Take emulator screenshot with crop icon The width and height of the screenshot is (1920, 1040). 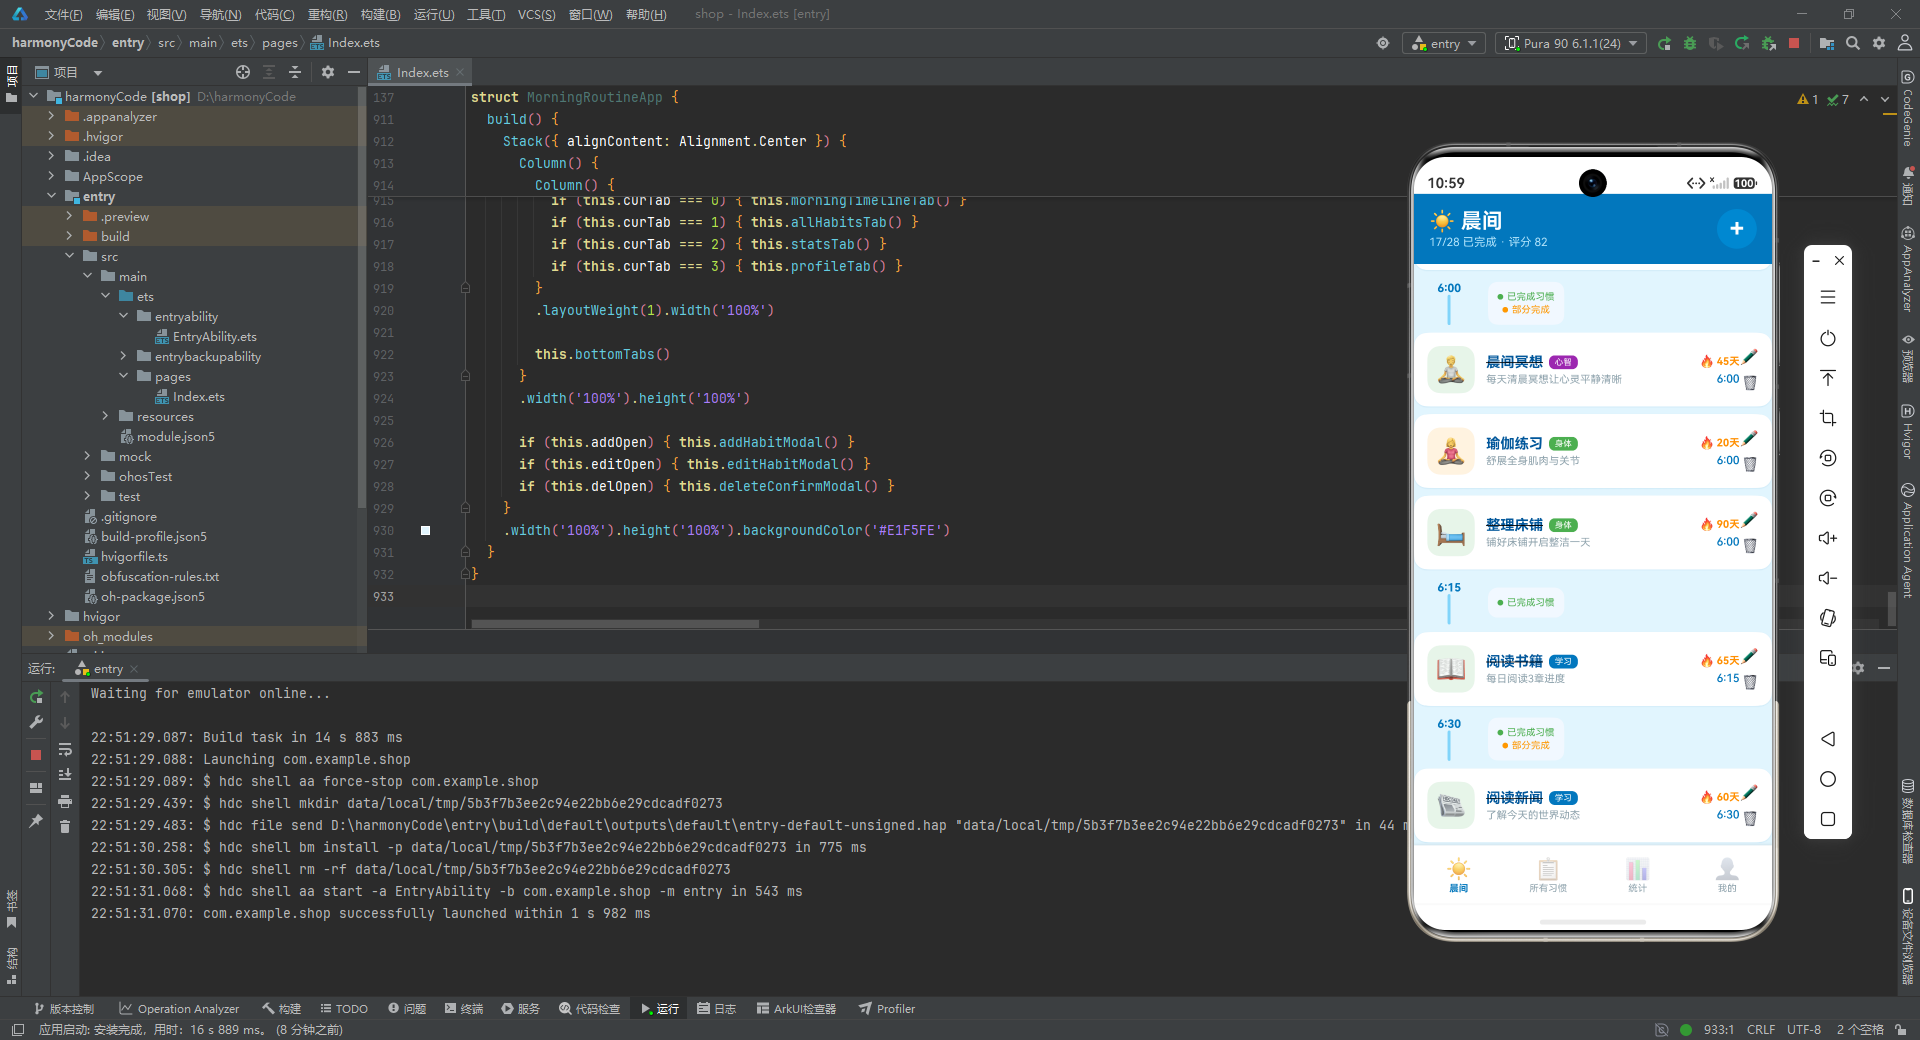click(1828, 418)
